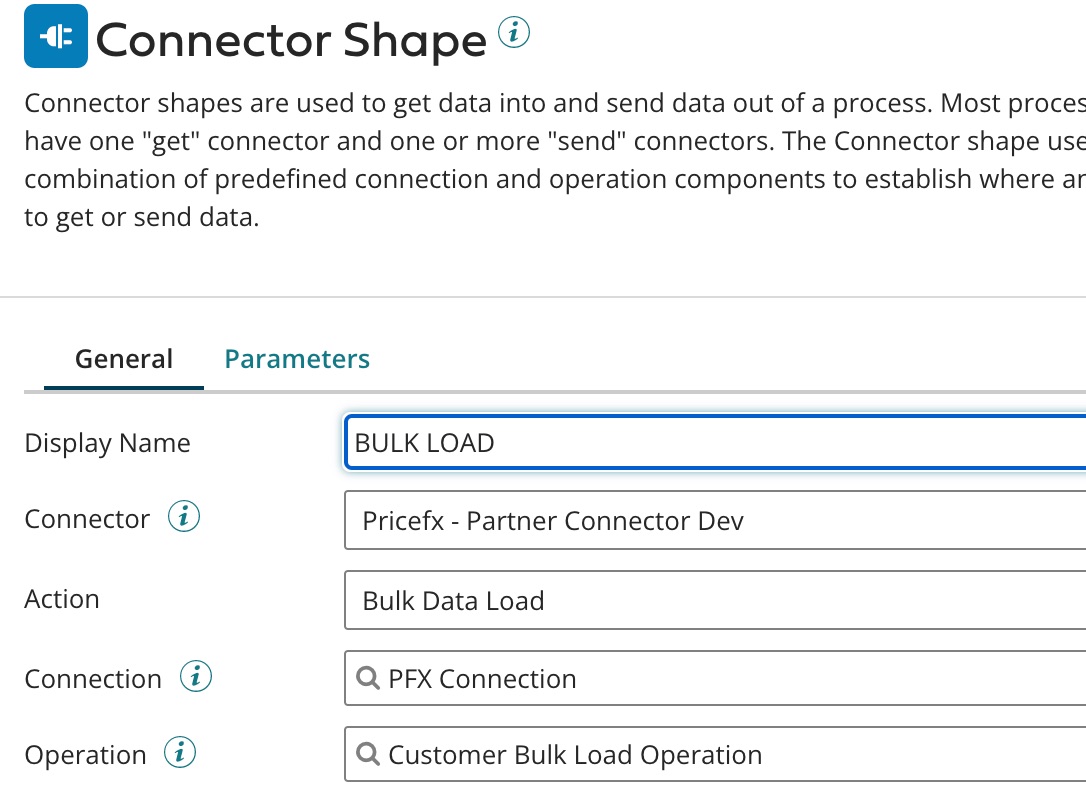Open the Action dropdown showing Bulk Data Load
Viewport: 1086px width, 790px height.
click(700, 600)
